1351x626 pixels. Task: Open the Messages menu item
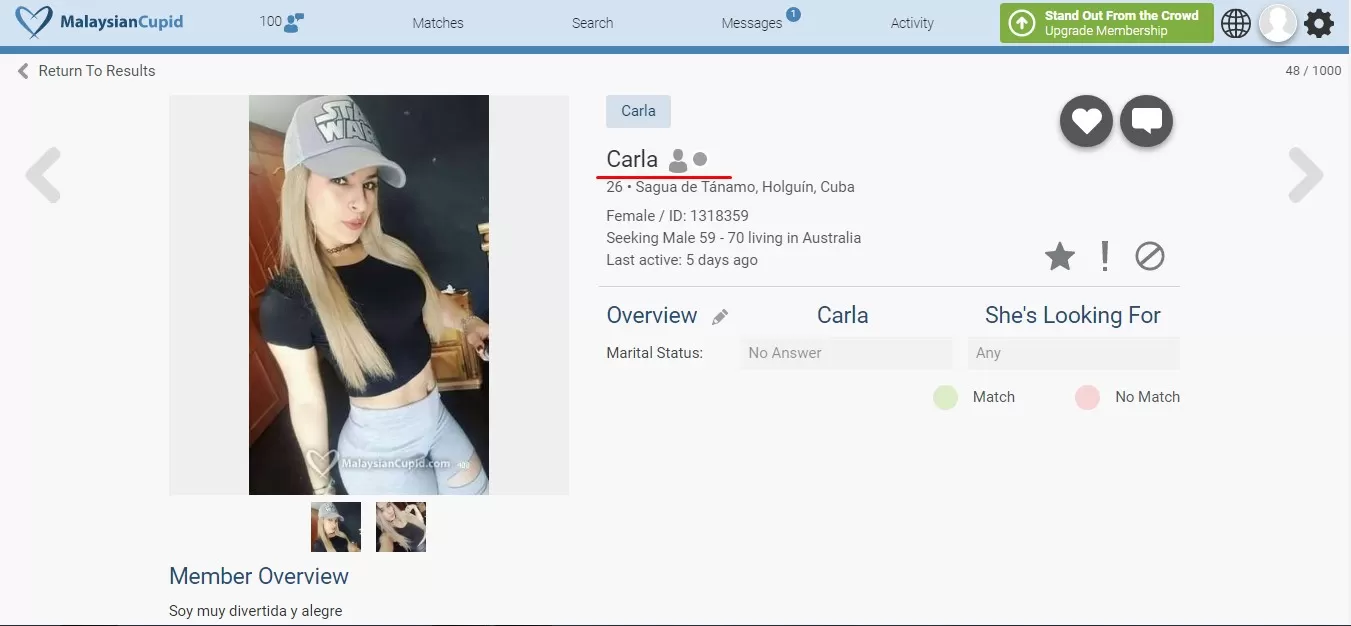[752, 23]
